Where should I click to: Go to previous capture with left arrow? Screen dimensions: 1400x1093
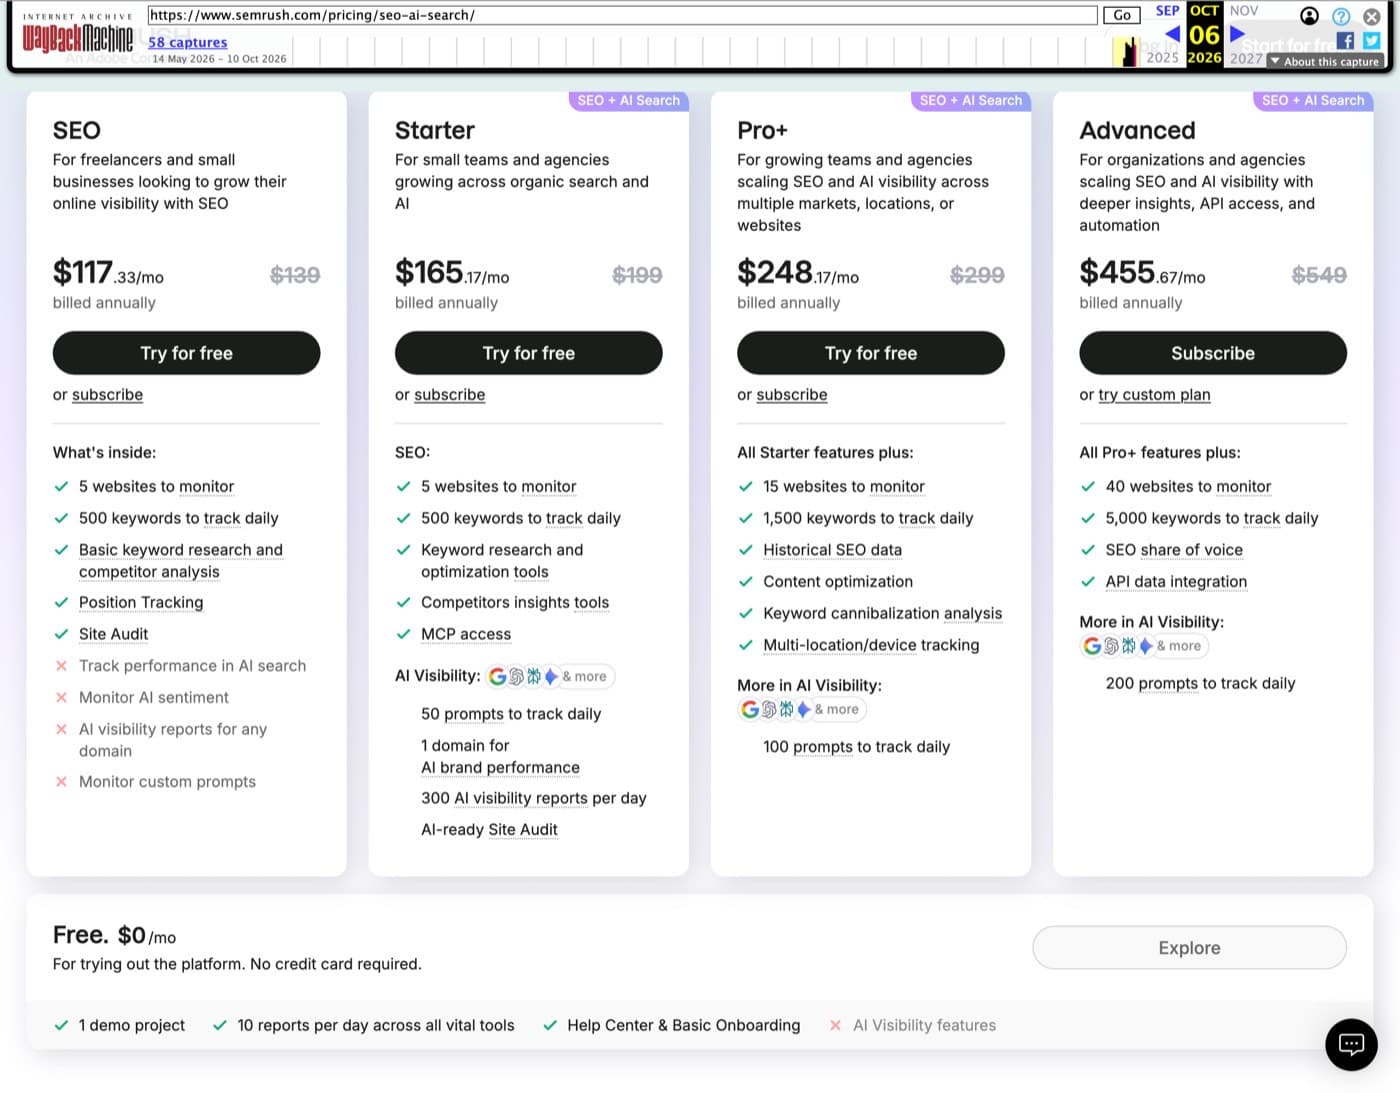click(1172, 34)
